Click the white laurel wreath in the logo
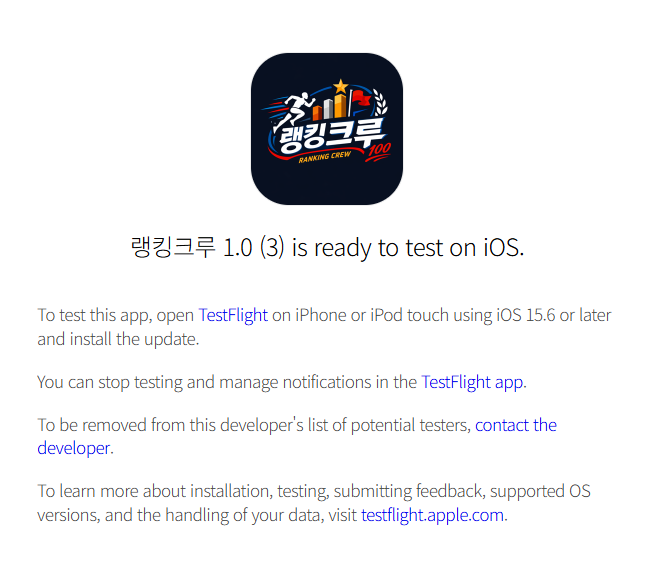668x562 pixels. click(380, 101)
